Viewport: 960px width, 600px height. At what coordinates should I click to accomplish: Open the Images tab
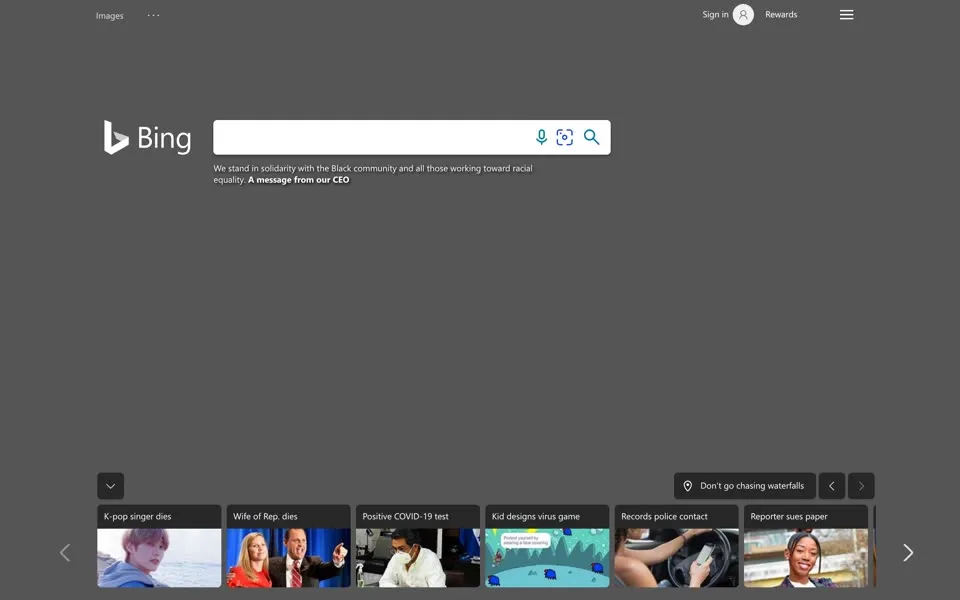(x=110, y=16)
